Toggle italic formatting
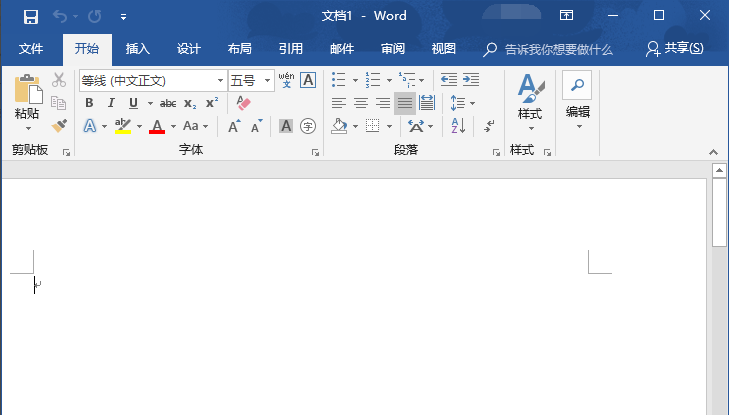 (111, 103)
